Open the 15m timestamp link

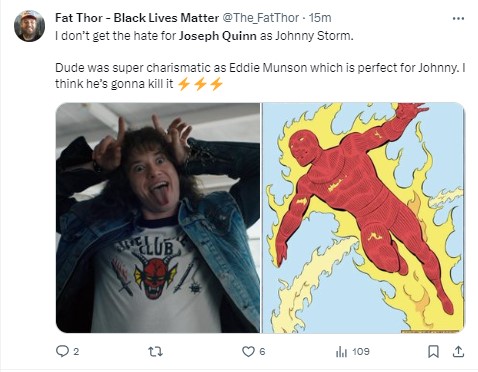point(320,18)
